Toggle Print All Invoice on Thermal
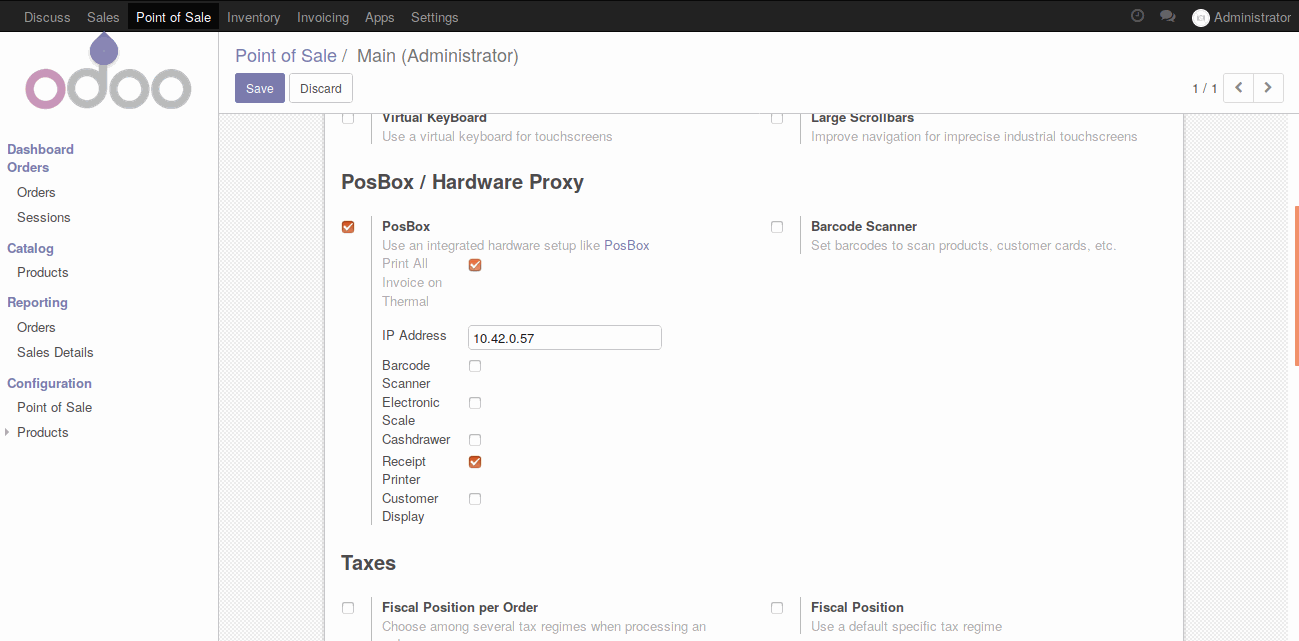 click(x=475, y=265)
